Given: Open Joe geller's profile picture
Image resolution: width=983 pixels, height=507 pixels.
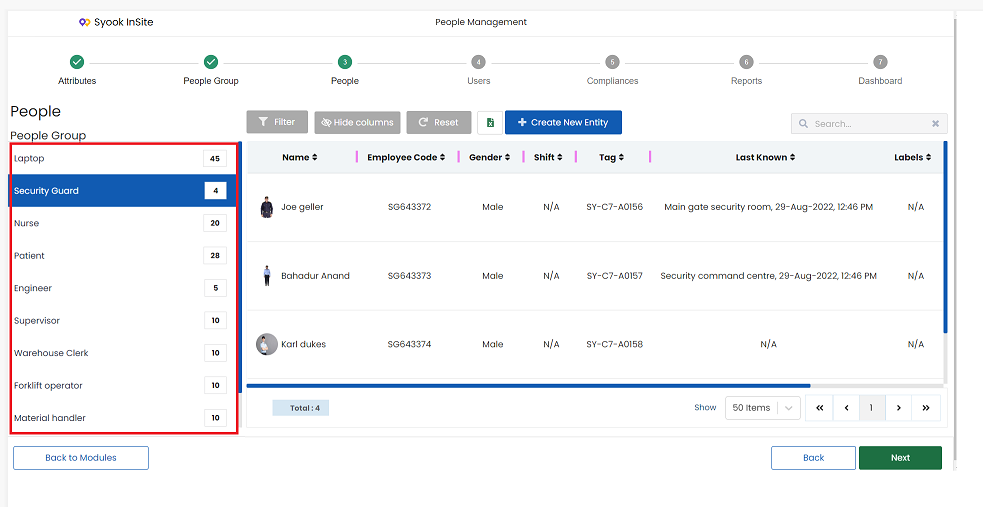Looking at the screenshot, I should click(x=266, y=207).
